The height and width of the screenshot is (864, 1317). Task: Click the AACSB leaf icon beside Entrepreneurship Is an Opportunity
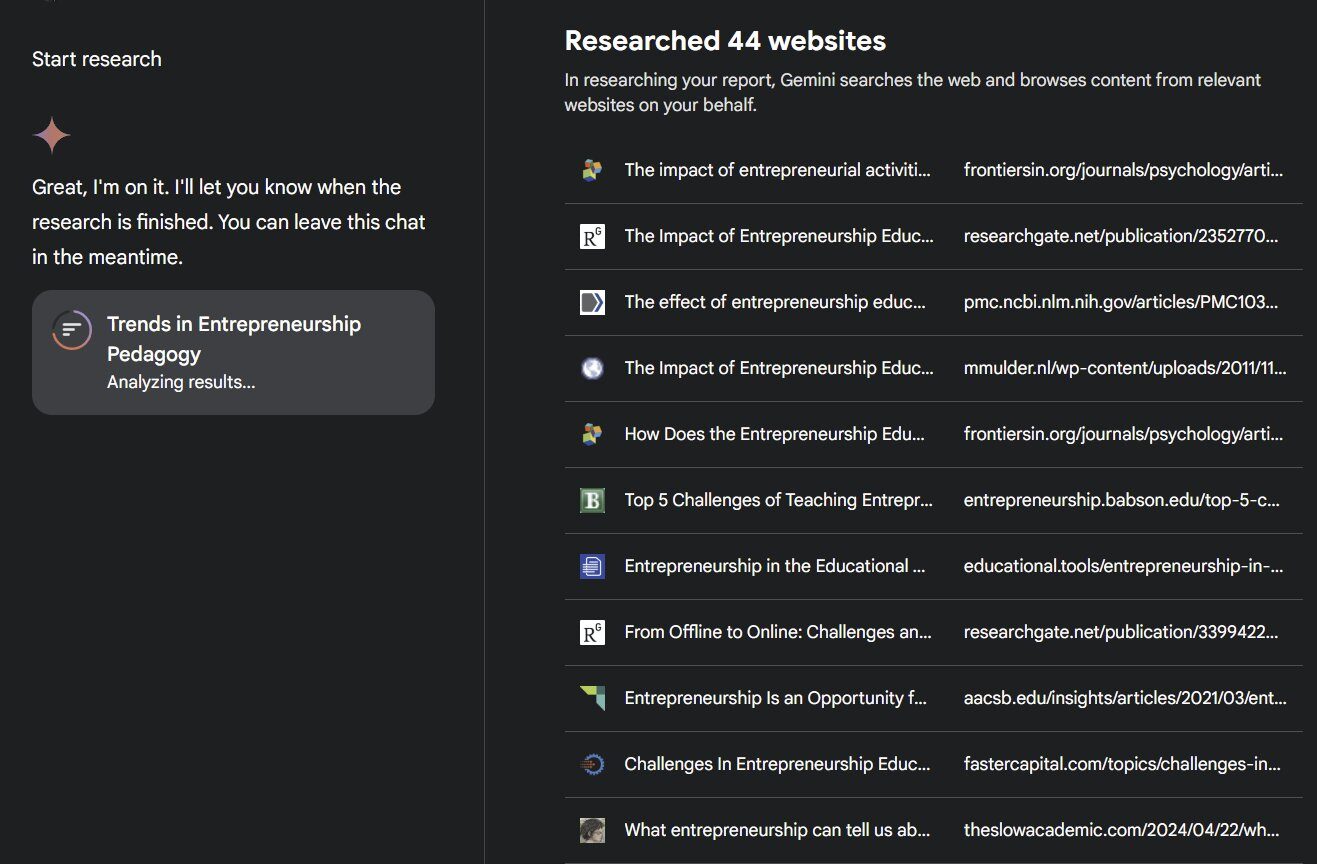tap(592, 698)
